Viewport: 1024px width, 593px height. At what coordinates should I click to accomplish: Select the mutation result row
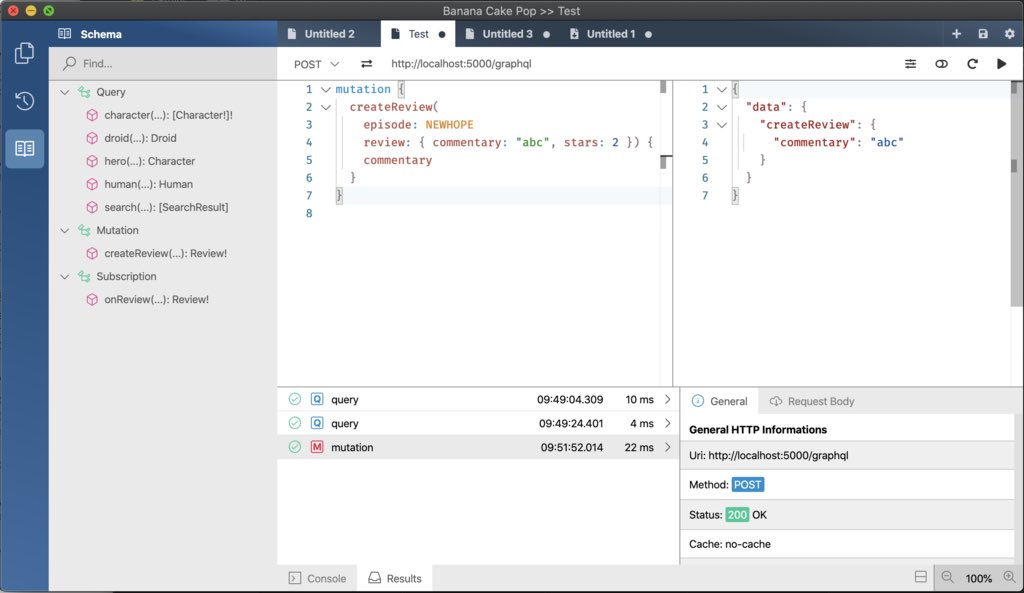coord(478,447)
